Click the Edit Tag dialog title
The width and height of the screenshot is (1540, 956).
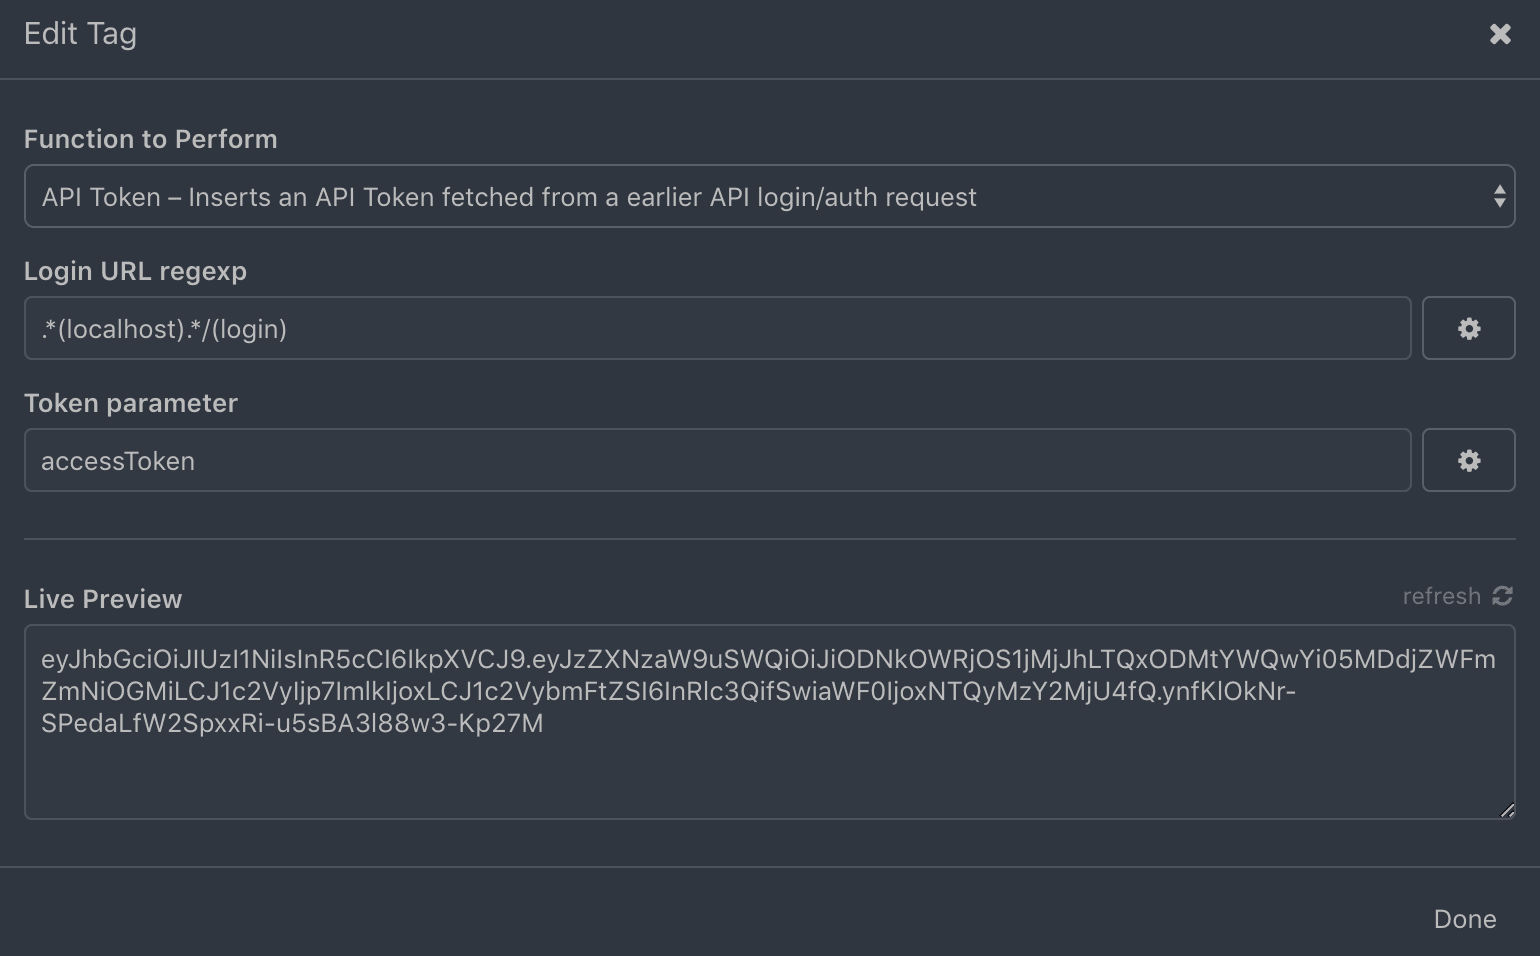coord(80,34)
